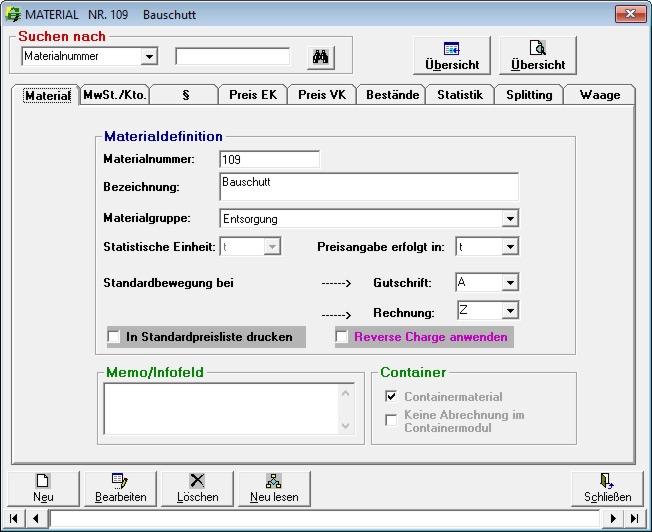The height and width of the screenshot is (532, 652).
Task: Close the Material window
Action: pos(630,14)
